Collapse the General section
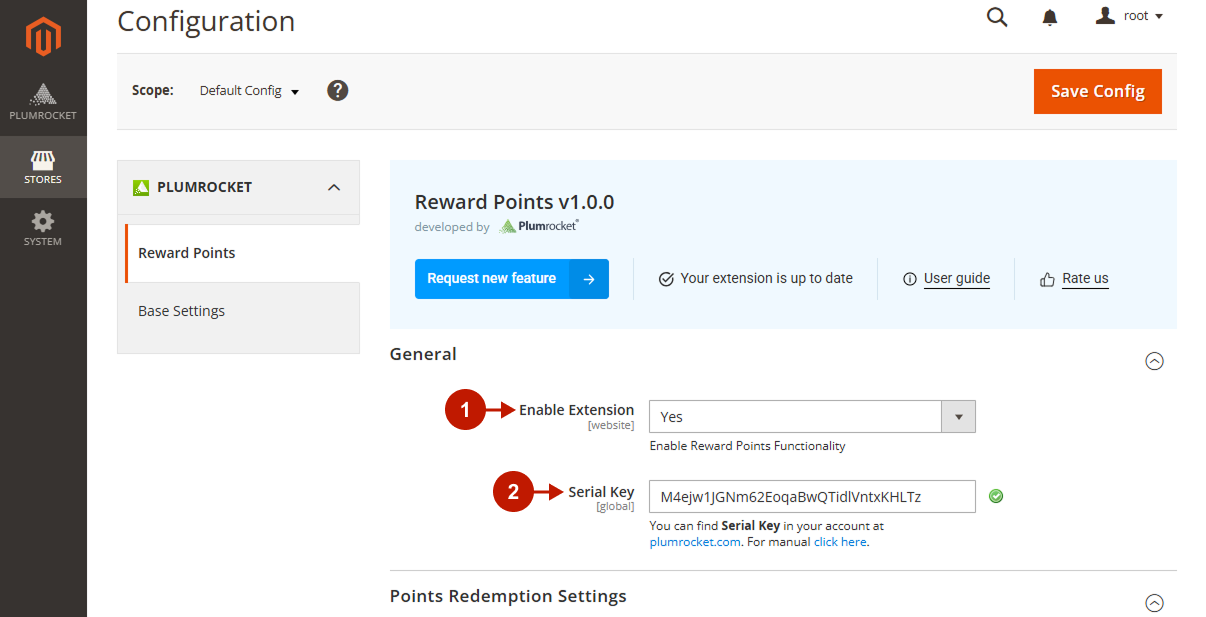The image size is (1206, 617). [x=1154, y=361]
